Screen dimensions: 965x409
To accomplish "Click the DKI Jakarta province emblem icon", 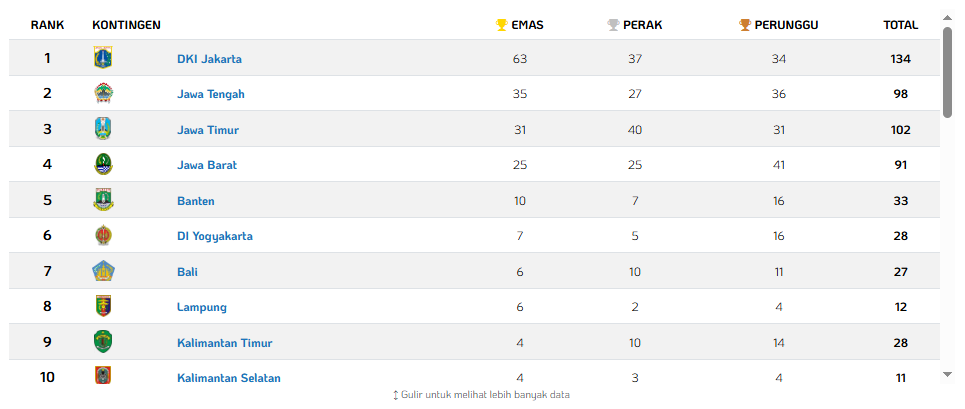I will (103, 58).
